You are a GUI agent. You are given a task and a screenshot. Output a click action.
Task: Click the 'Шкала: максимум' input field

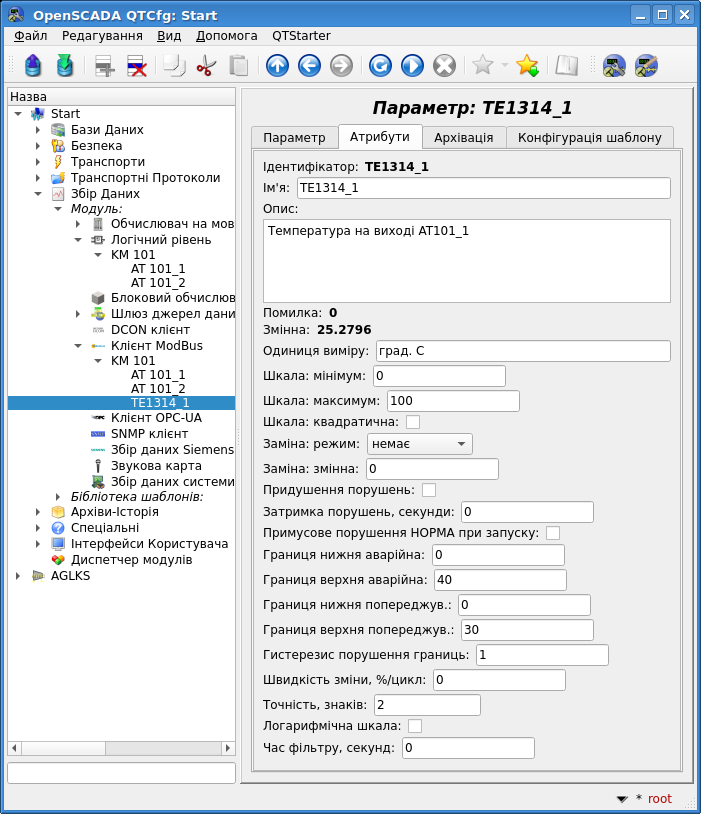click(453, 401)
